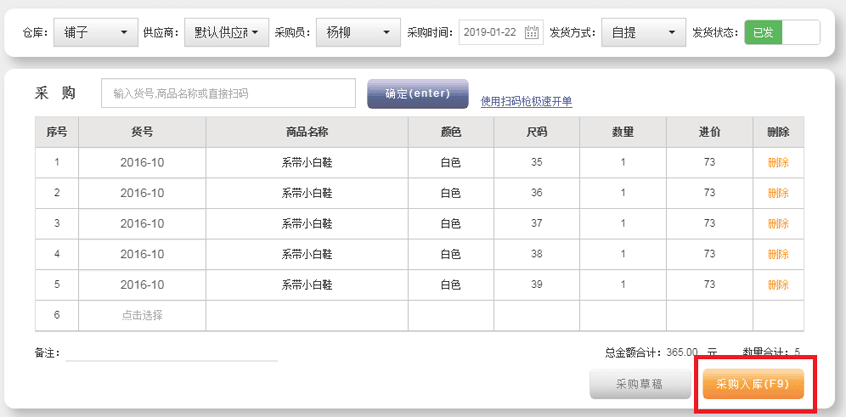
Task: Click 点击选择 in row 6
Action: click(x=142, y=315)
